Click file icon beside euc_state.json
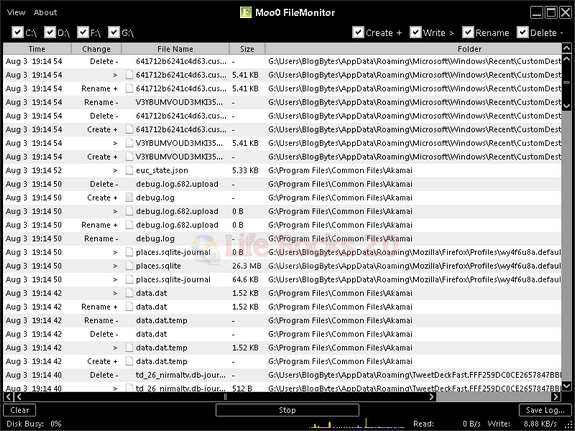The height and width of the screenshot is (431, 575). point(129,170)
